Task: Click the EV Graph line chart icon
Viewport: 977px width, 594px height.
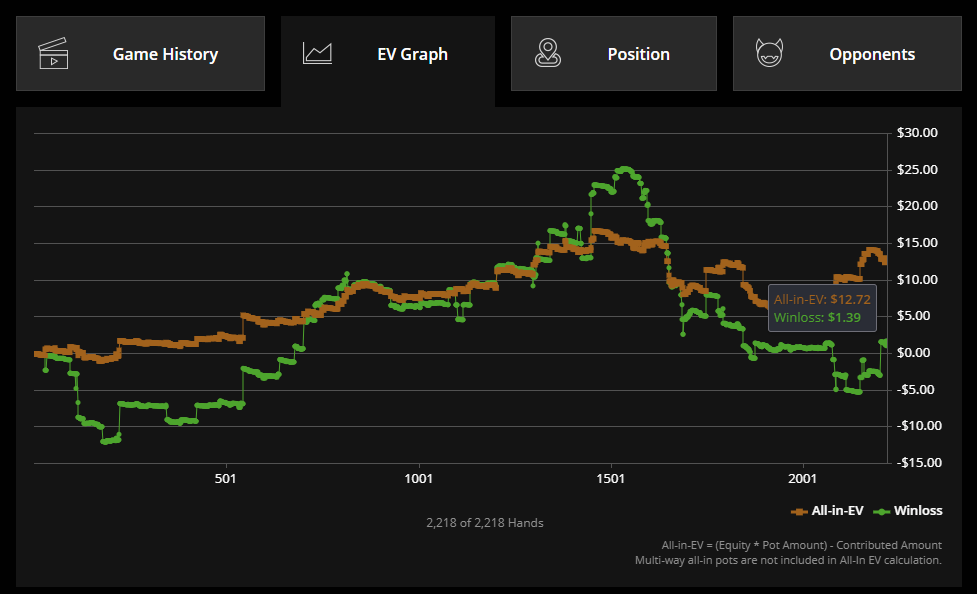Action: pos(317,54)
